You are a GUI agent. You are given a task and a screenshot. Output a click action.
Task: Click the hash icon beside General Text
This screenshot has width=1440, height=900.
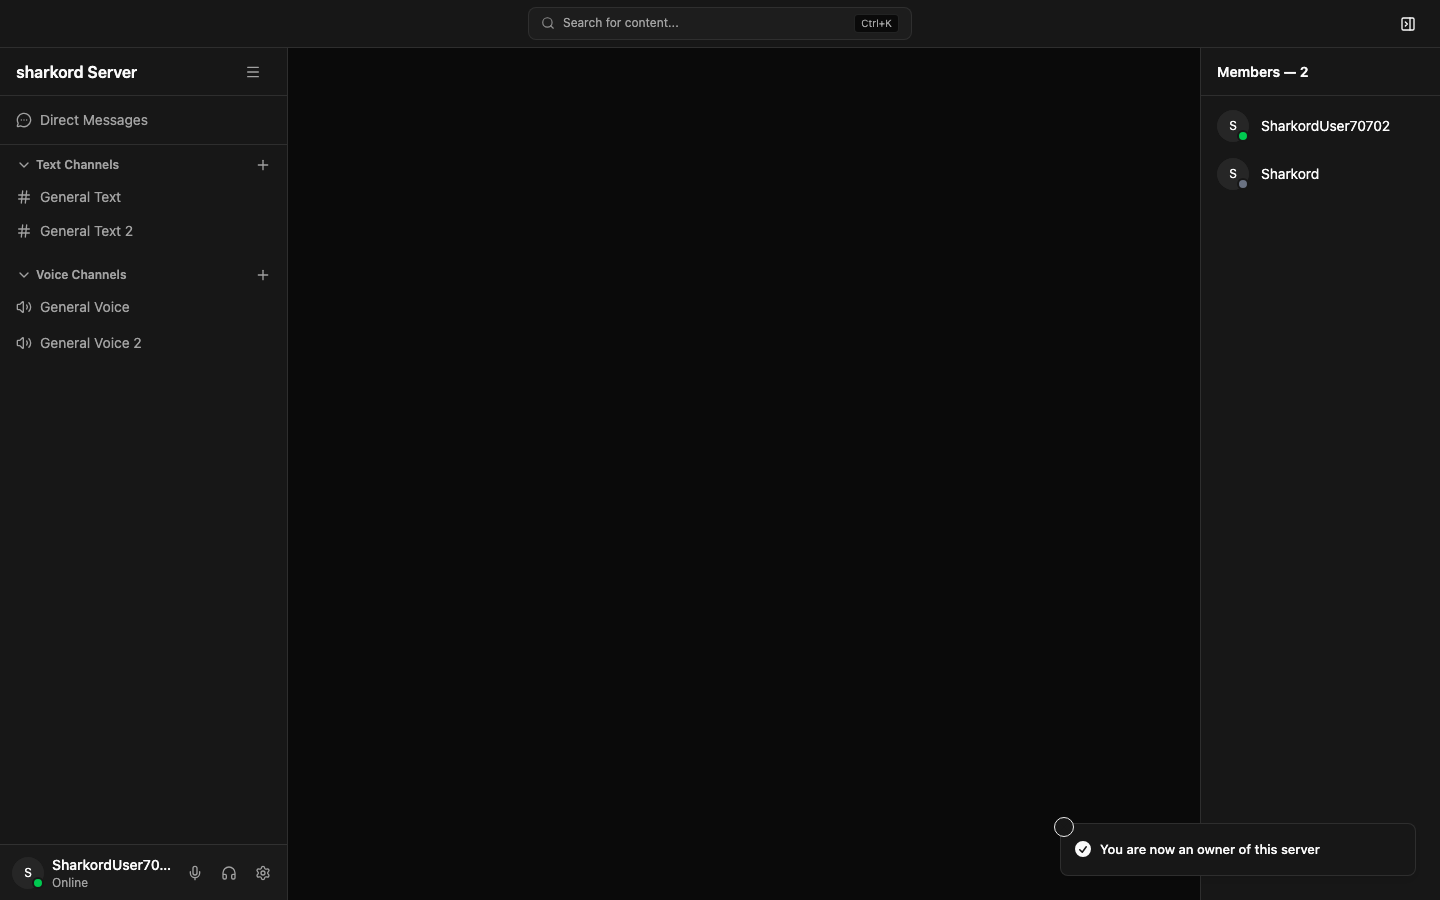[x=24, y=197]
